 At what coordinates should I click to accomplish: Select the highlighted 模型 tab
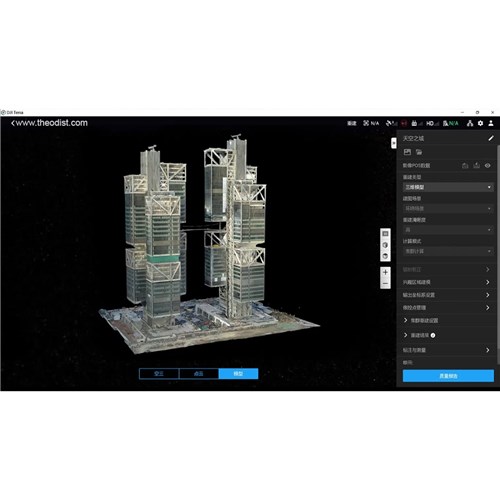pos(238,374)
